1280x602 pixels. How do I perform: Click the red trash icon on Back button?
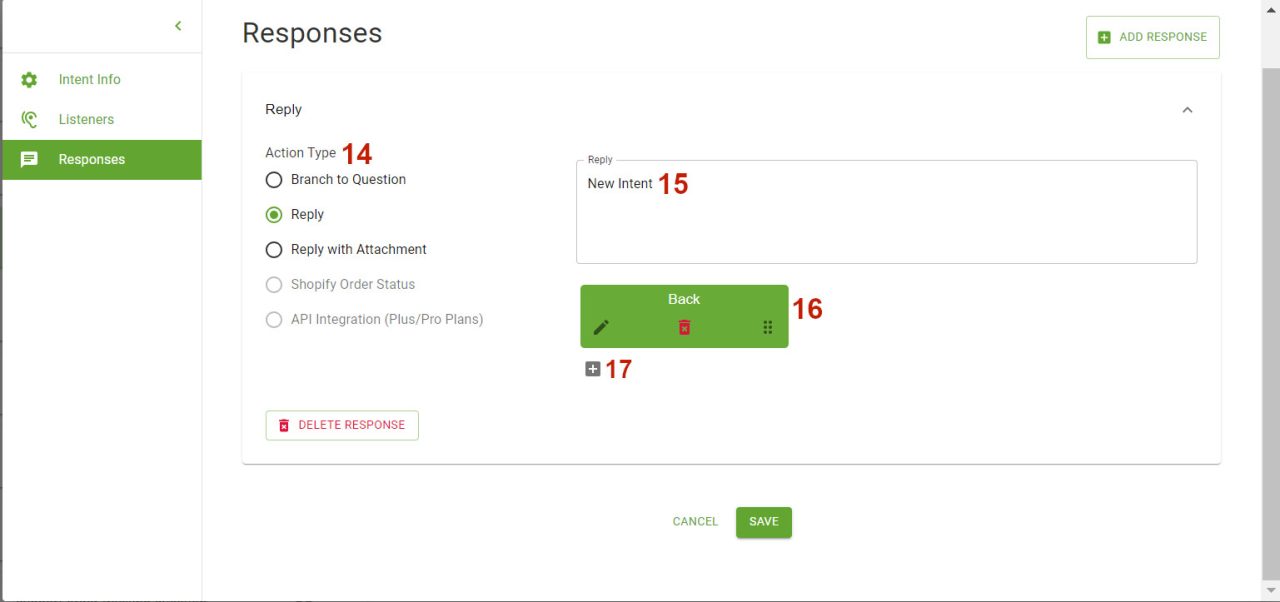pyautogui.click(x=684, y=327)
